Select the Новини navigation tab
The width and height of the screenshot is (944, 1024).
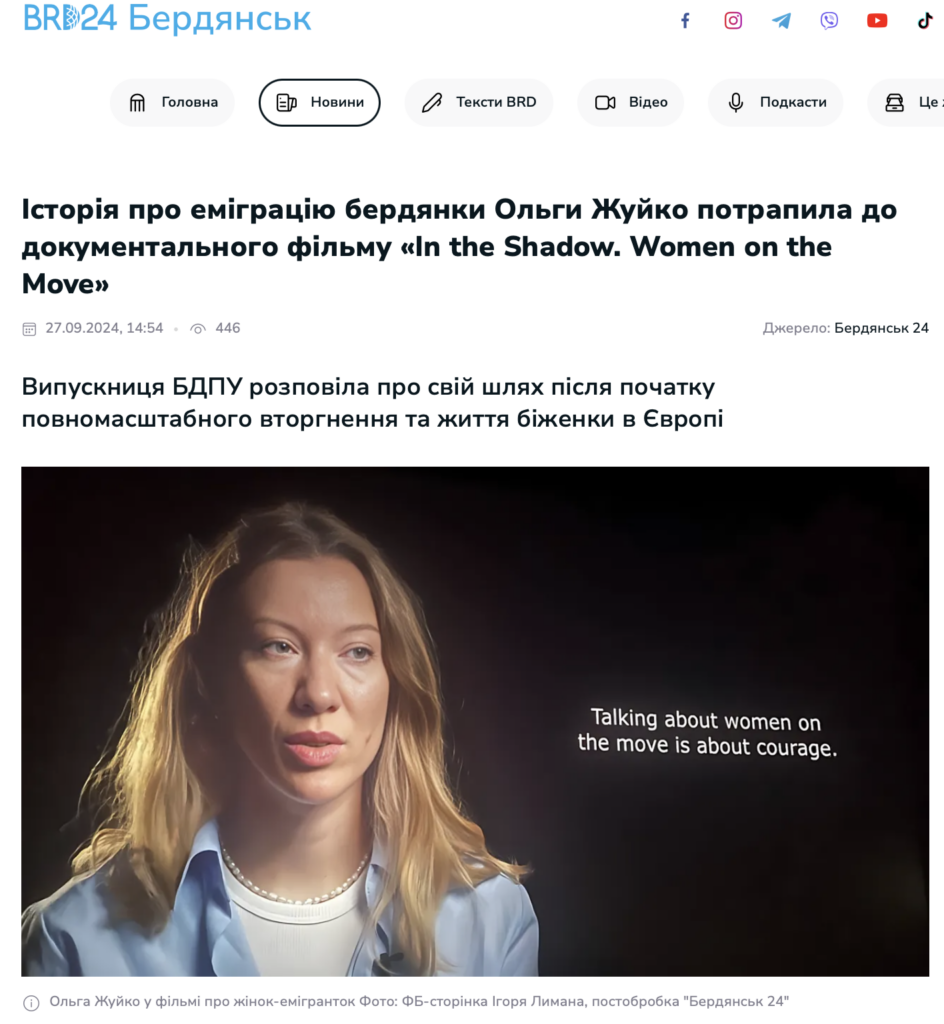(x=319, y=103)
